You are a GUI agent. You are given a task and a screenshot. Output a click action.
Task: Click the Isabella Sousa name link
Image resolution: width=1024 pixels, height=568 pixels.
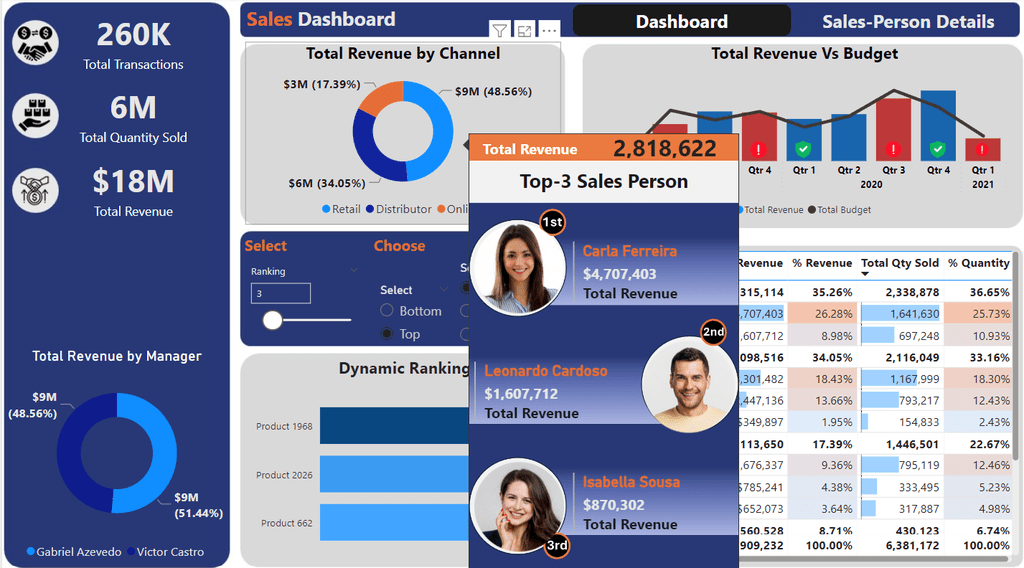coord(631,482)
